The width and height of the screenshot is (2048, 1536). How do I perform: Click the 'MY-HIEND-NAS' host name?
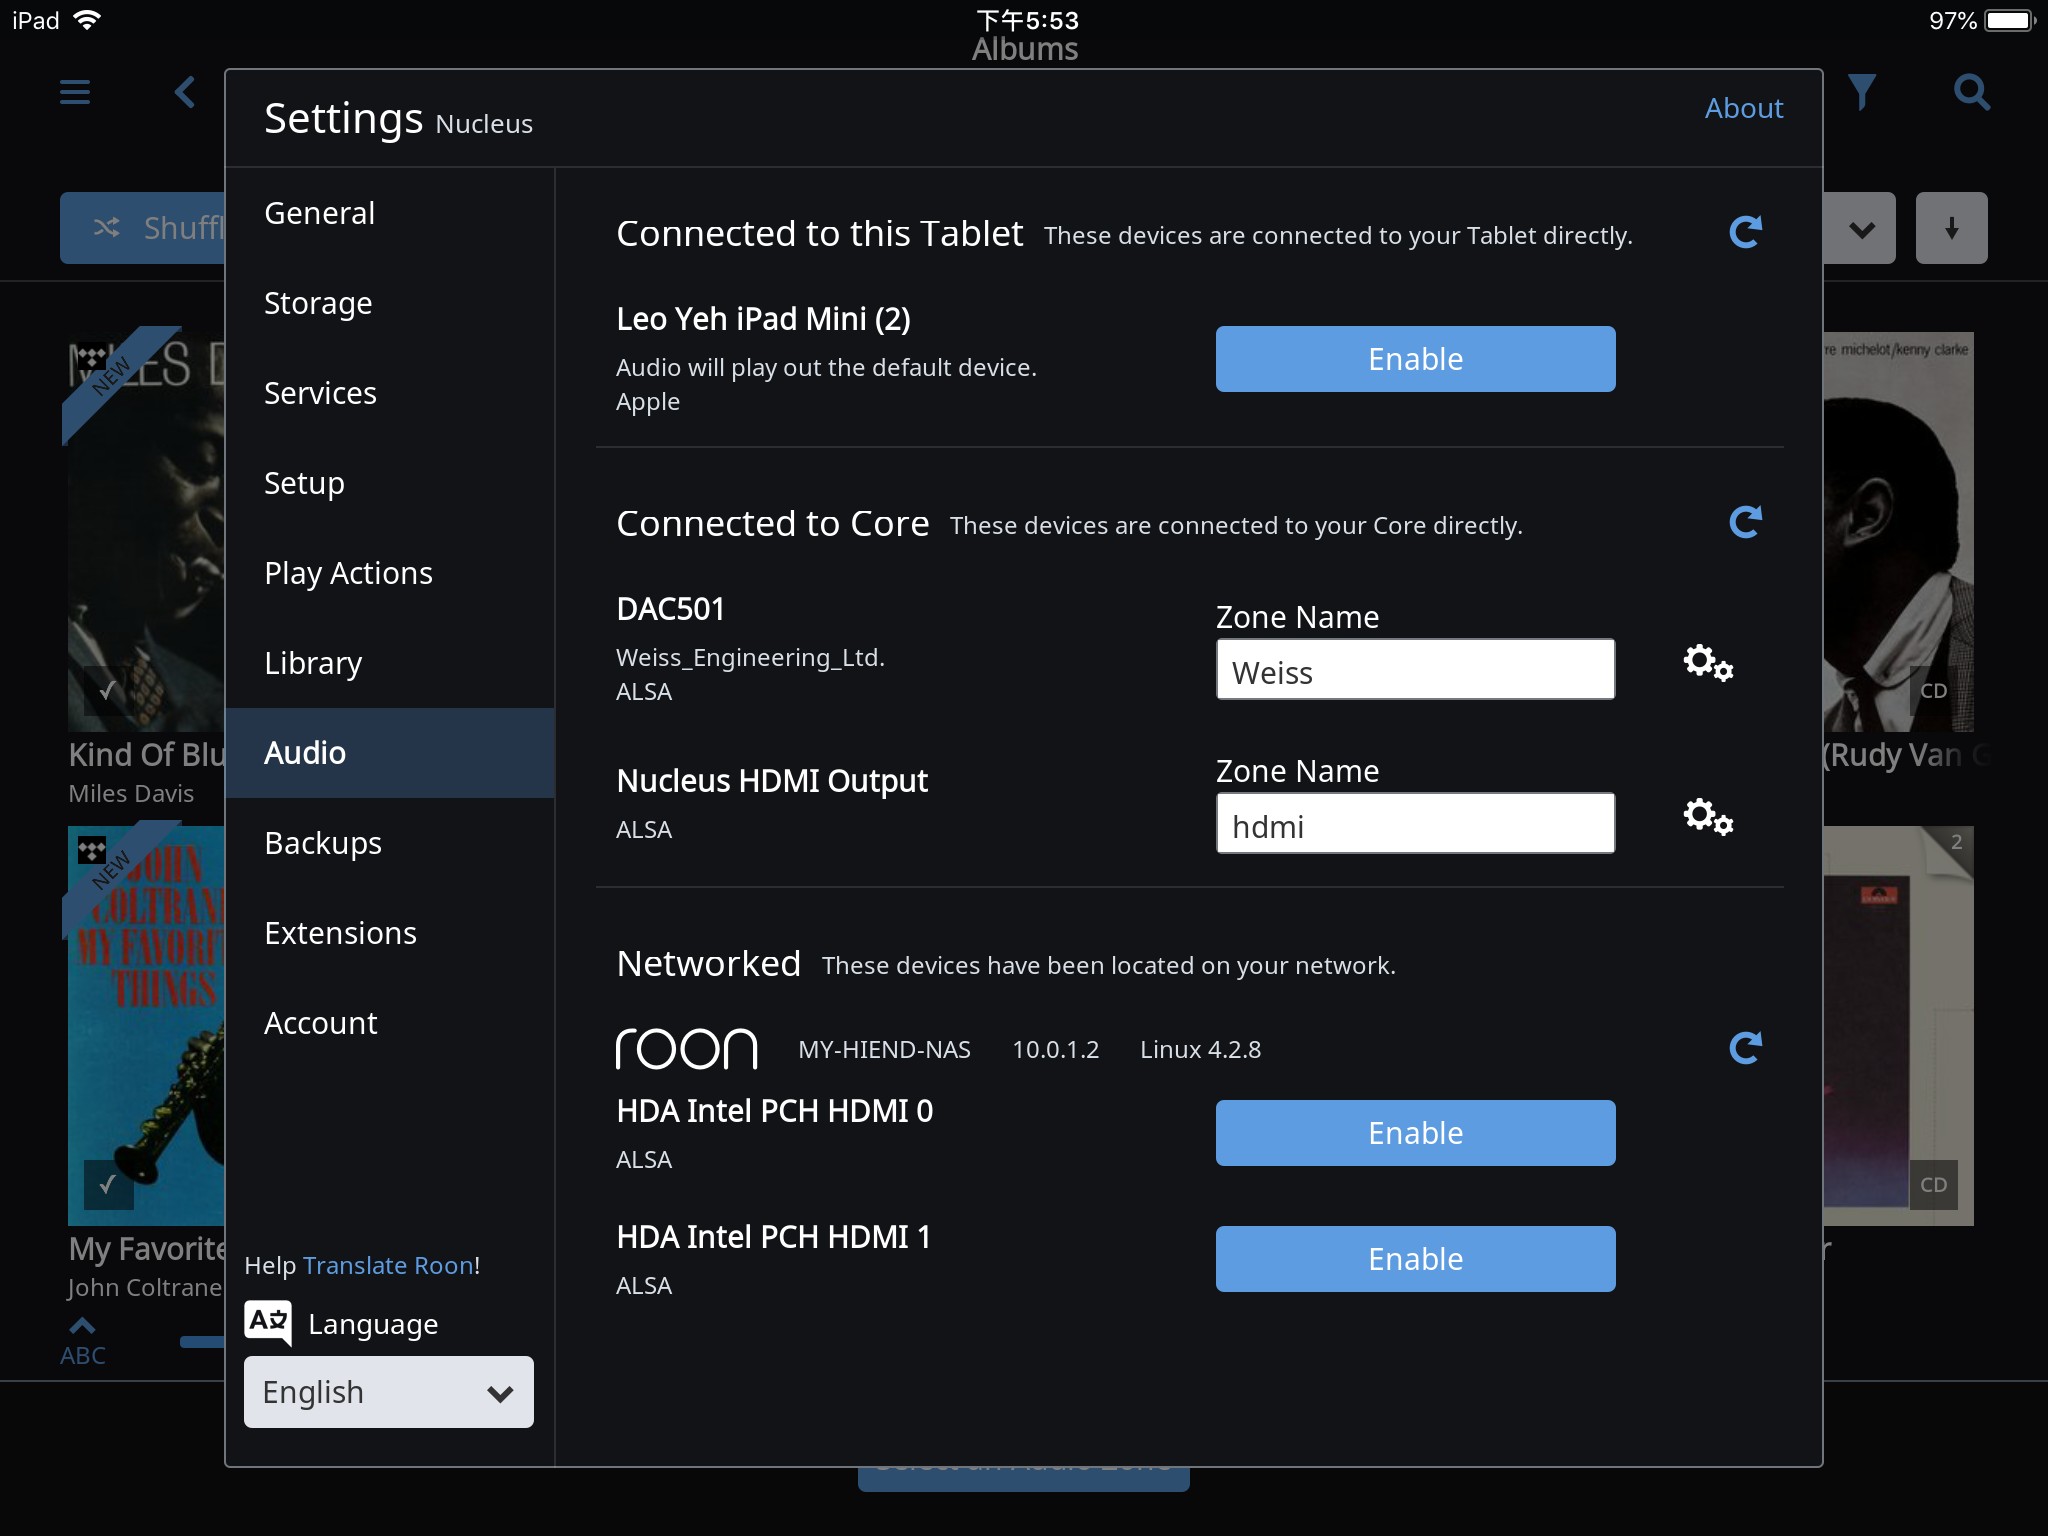(x=884, y=1049)
